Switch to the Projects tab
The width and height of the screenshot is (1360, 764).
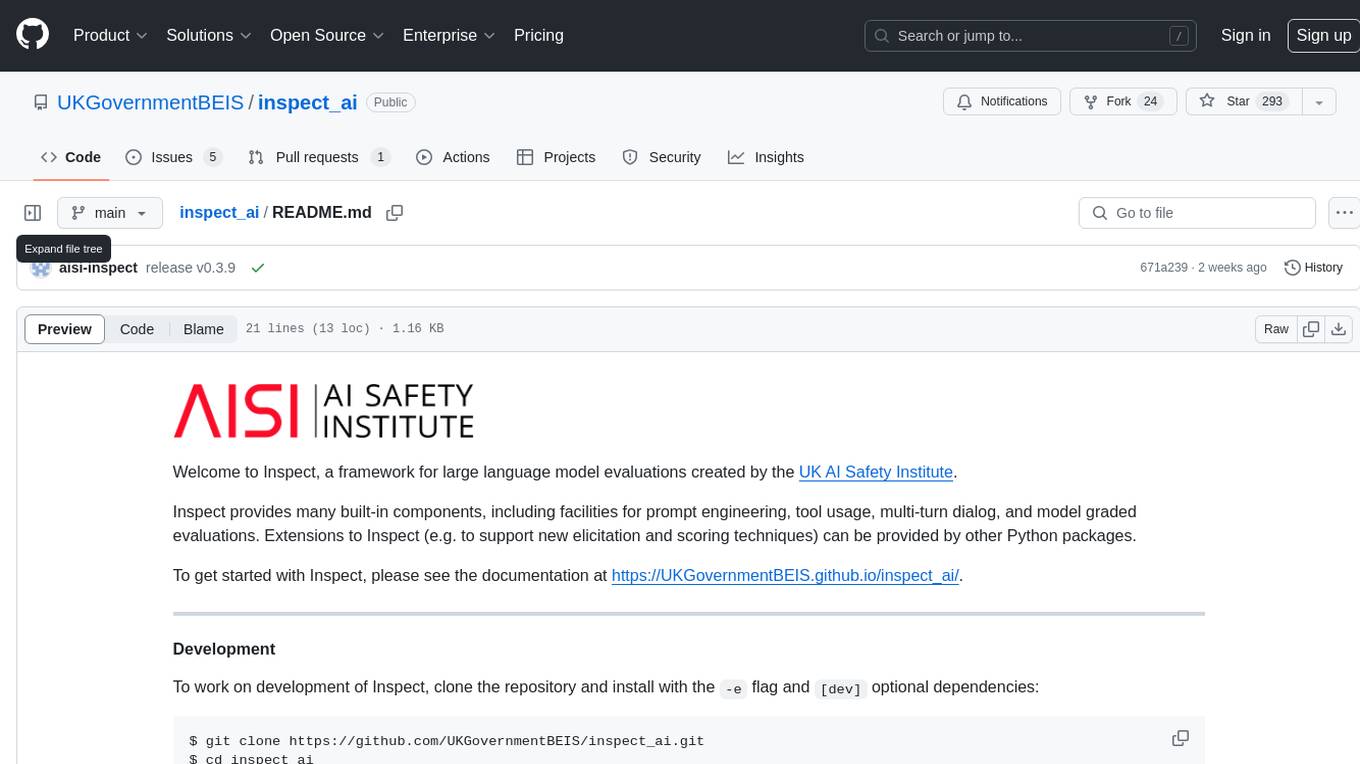tap(556, 157)
